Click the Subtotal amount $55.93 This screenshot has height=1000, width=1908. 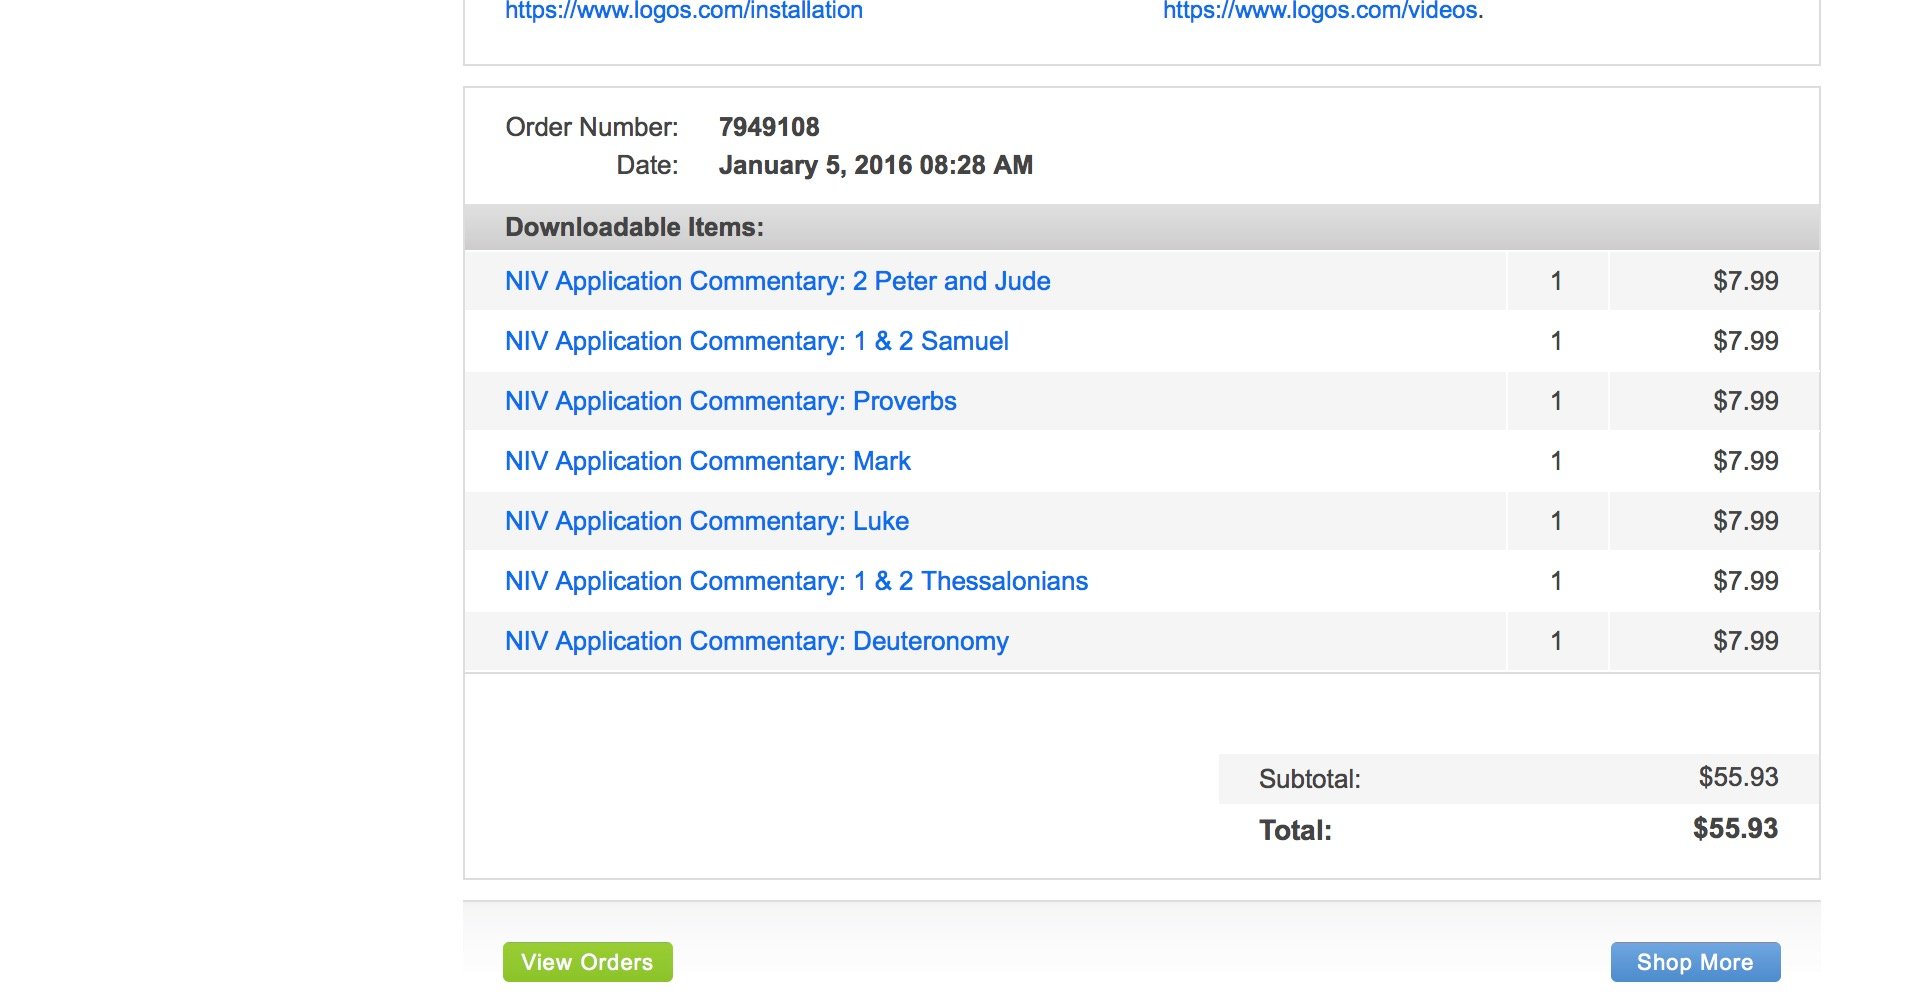click(x=1738, y=777)
